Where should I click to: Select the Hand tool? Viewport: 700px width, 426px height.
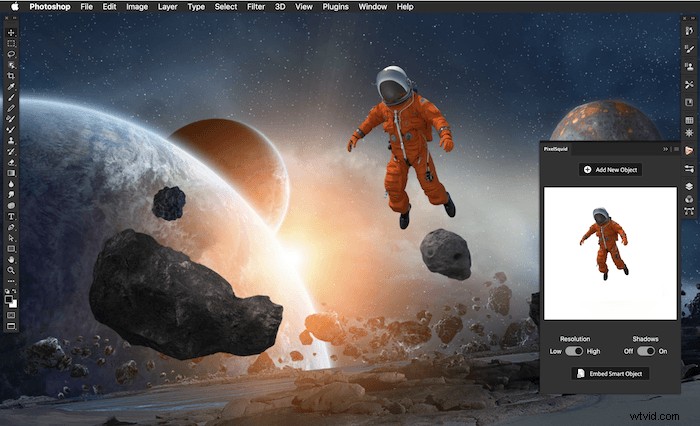(11, 259)
